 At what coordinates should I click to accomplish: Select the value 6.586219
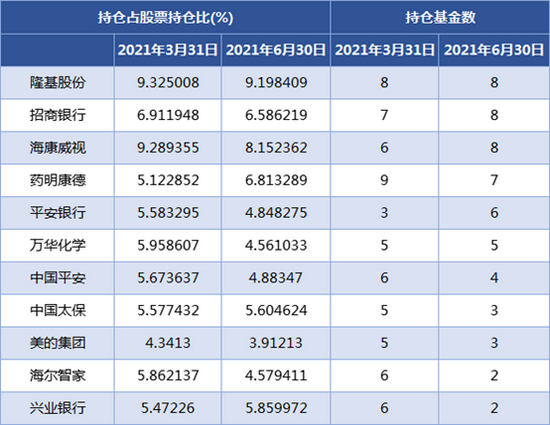(x=276, y=115)
